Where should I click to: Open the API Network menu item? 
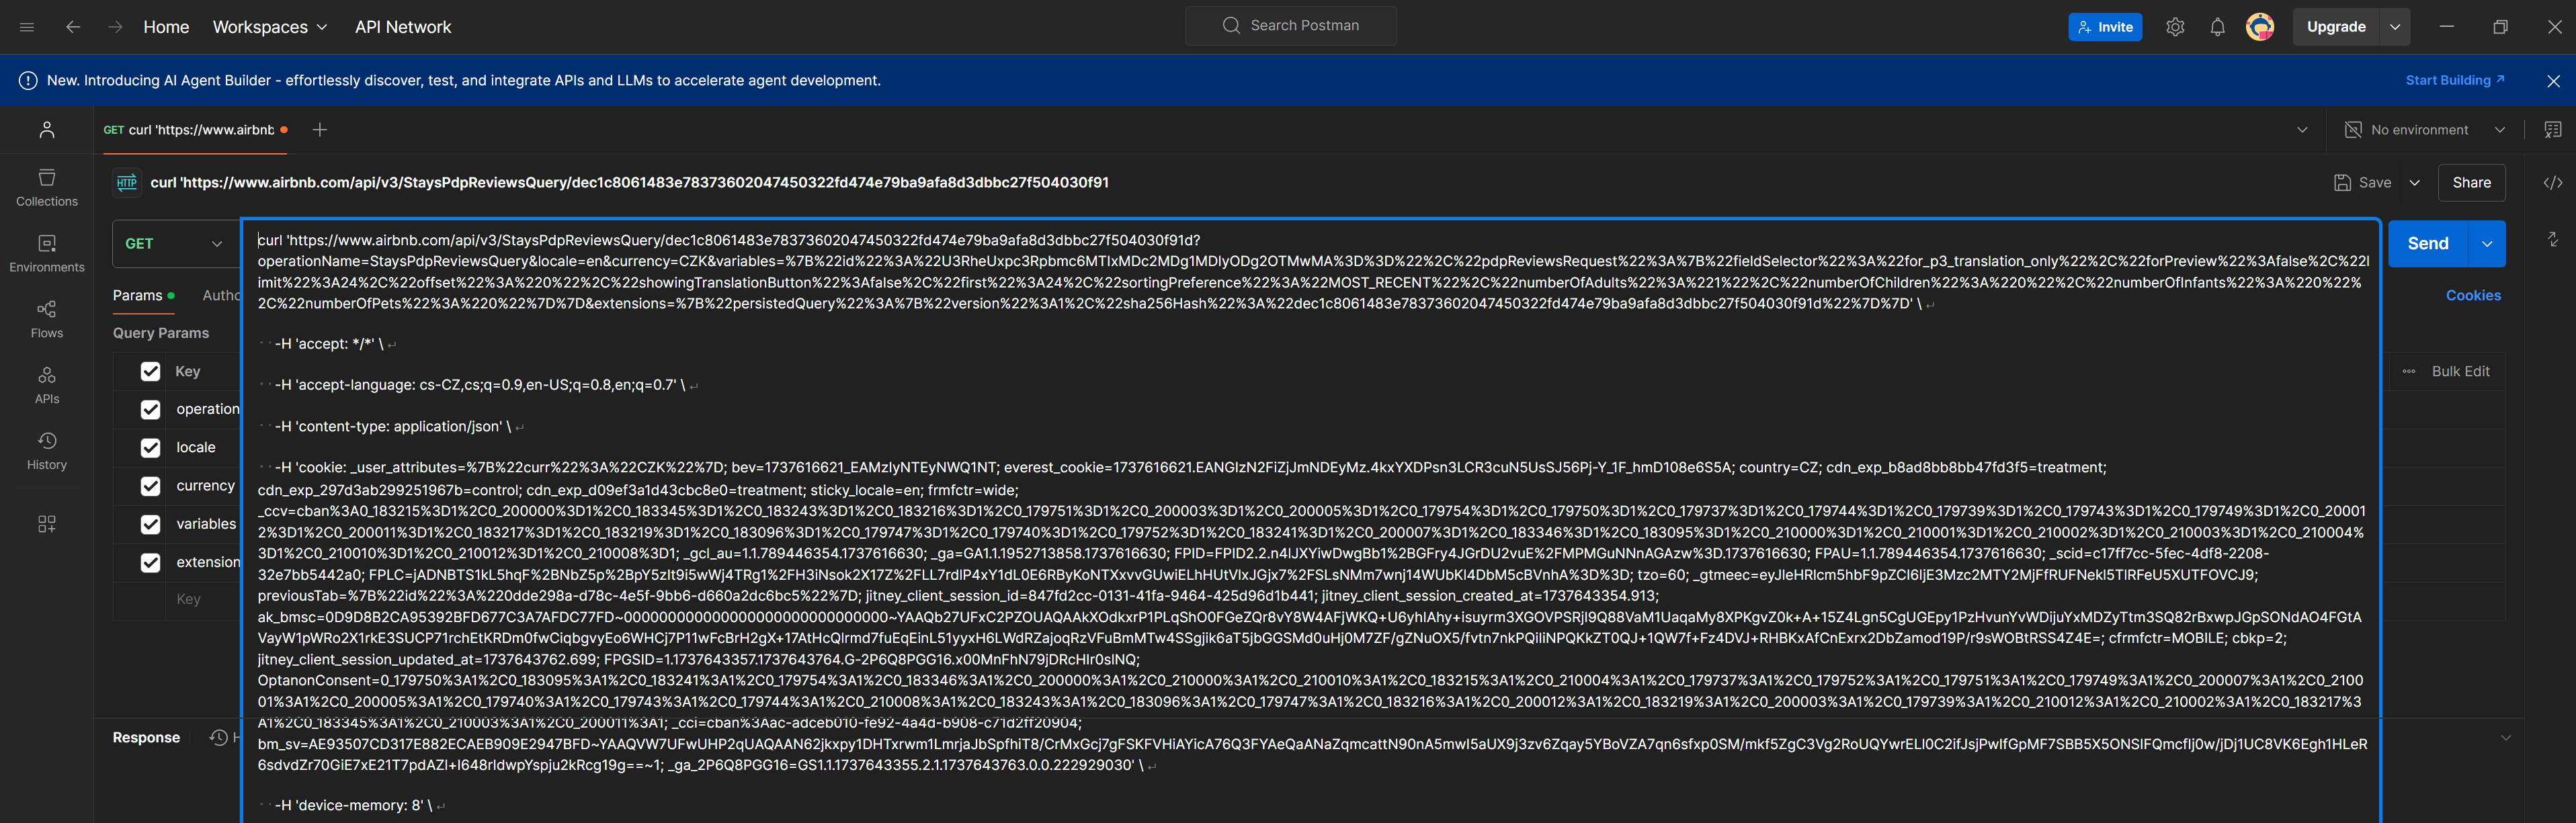pyautogui.click(x=403, y=27)
